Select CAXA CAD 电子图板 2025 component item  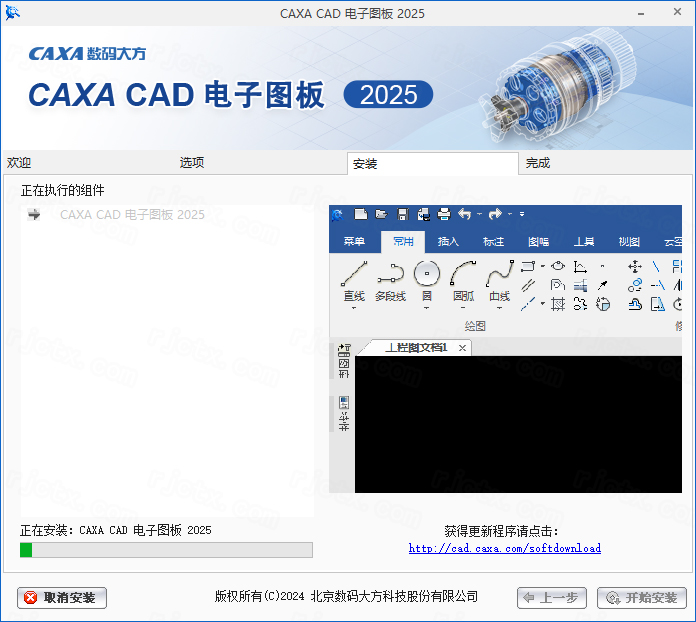click(132, 214)
